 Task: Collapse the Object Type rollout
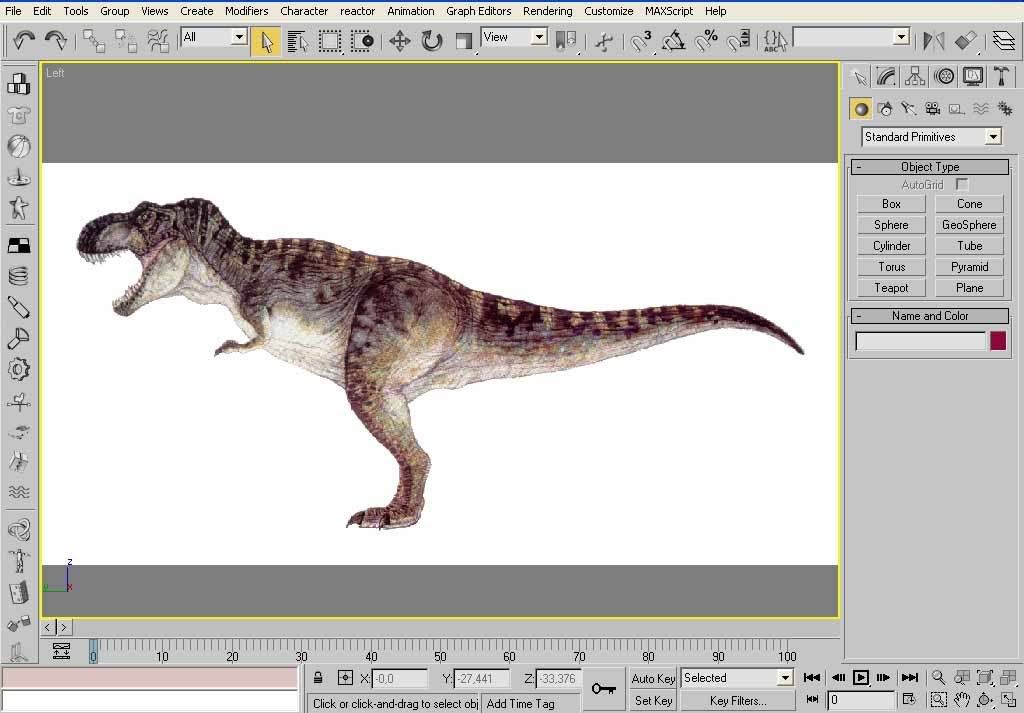coord(929,167)
